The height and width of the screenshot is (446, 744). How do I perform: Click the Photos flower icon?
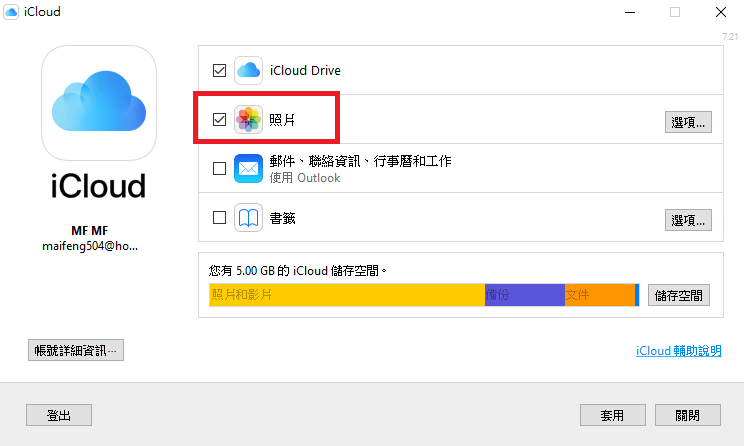[x=248, y=119]
